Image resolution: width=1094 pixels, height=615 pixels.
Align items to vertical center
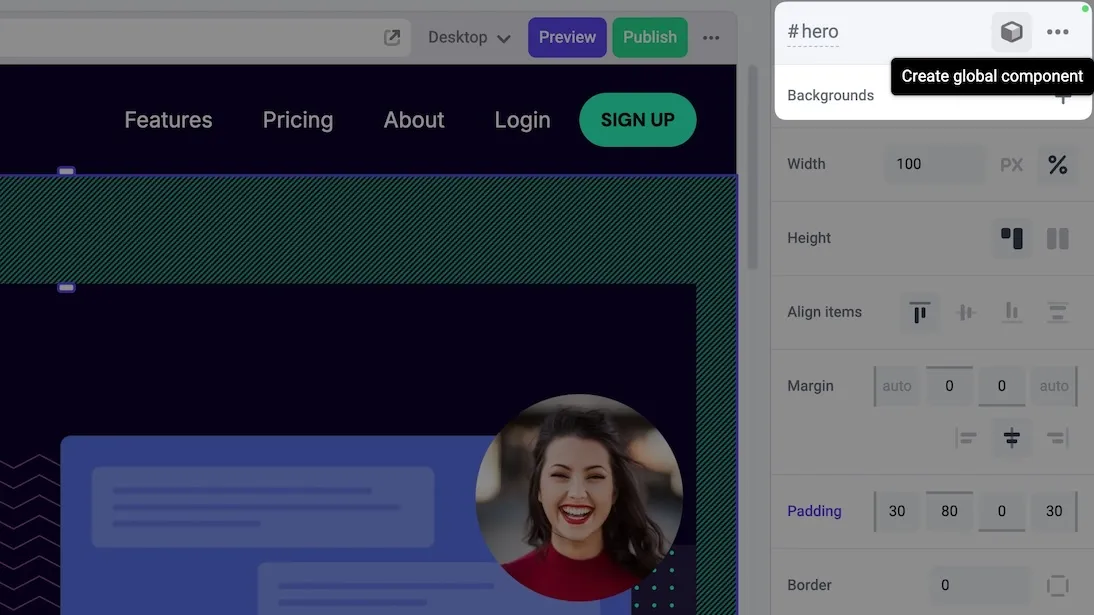pyautogui.click(x=966, y=312)
